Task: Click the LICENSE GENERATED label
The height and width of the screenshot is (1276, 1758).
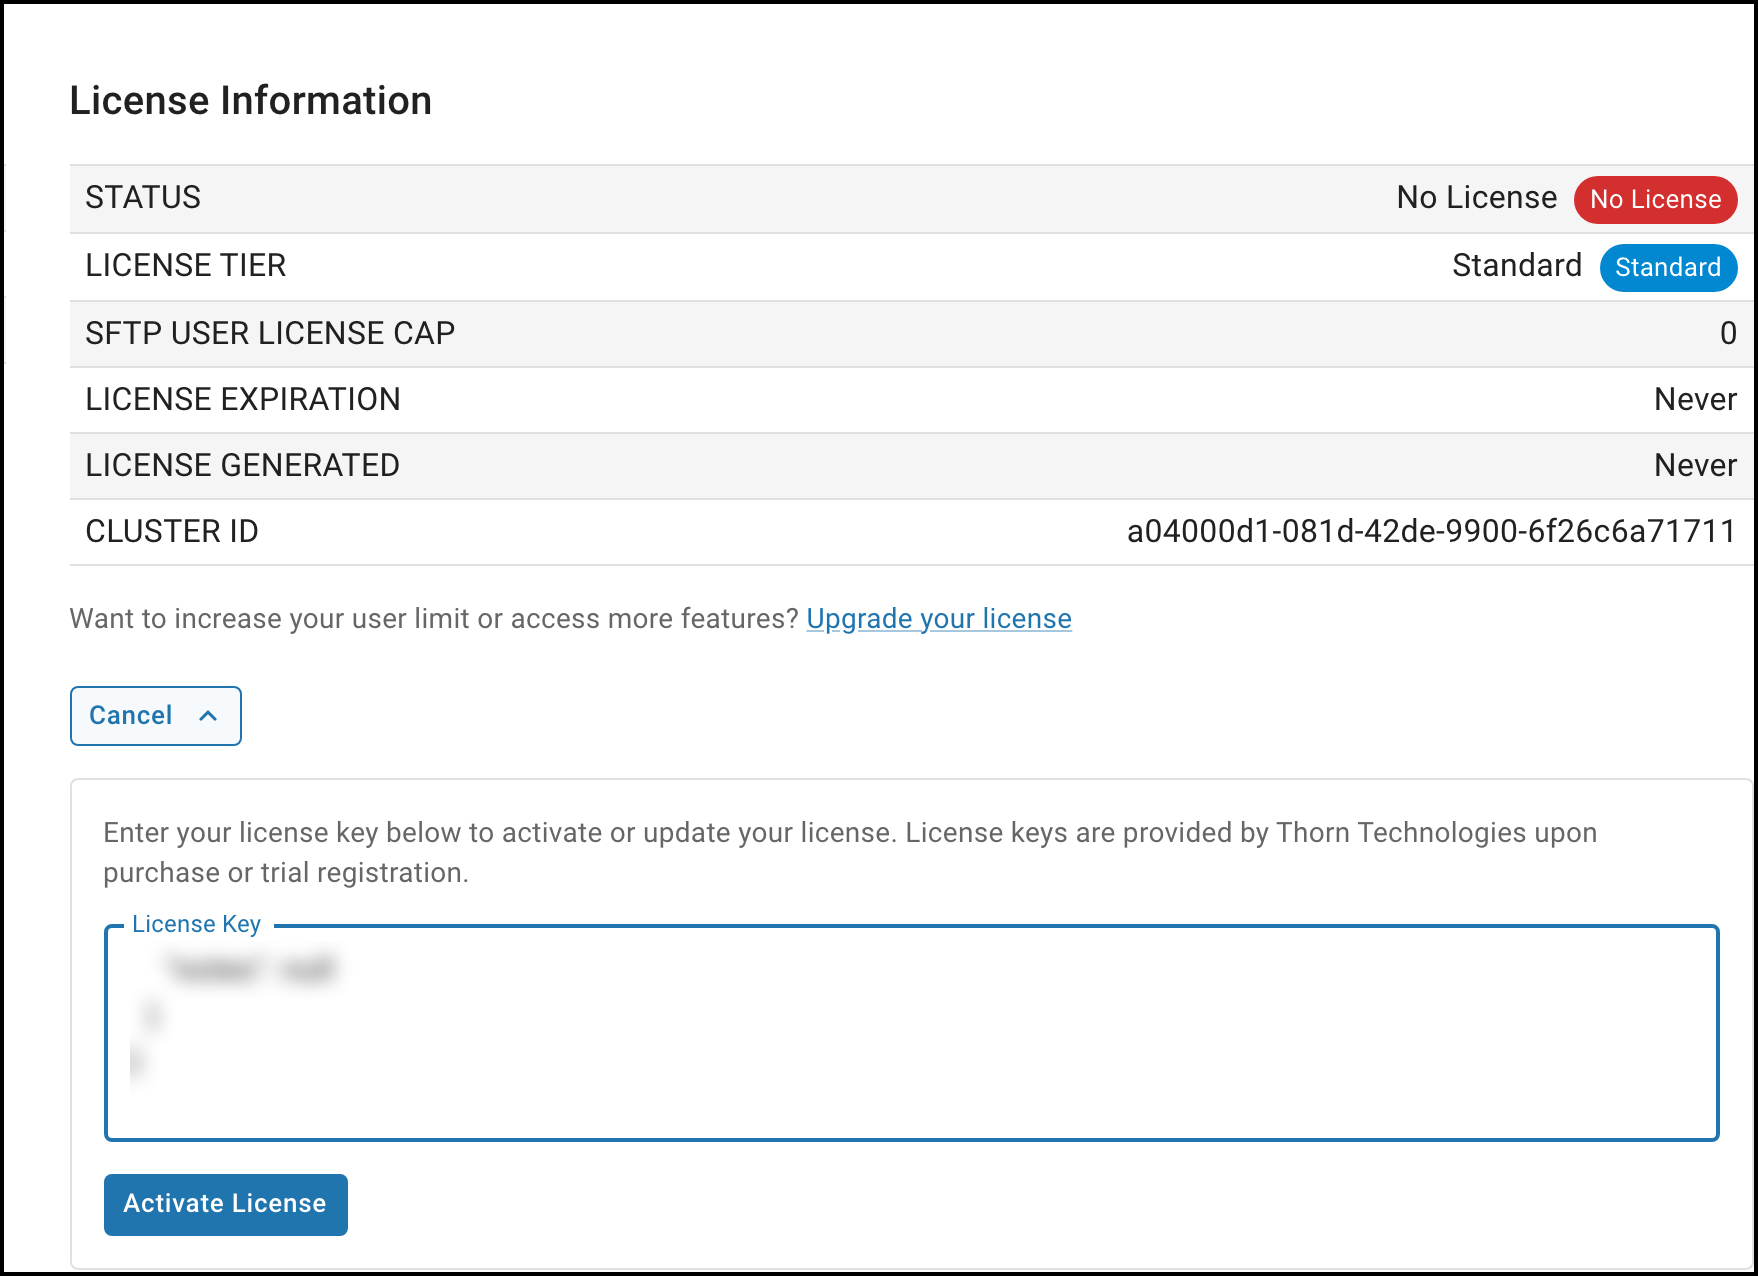Action: 242,465
